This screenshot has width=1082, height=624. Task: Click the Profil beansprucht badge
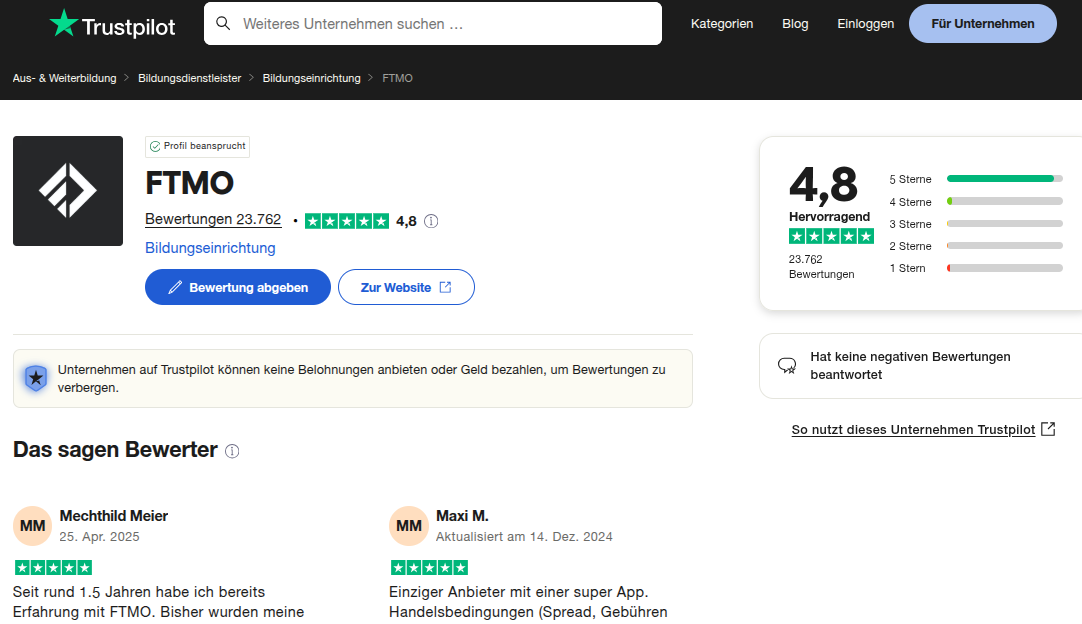tap(197, 146)
